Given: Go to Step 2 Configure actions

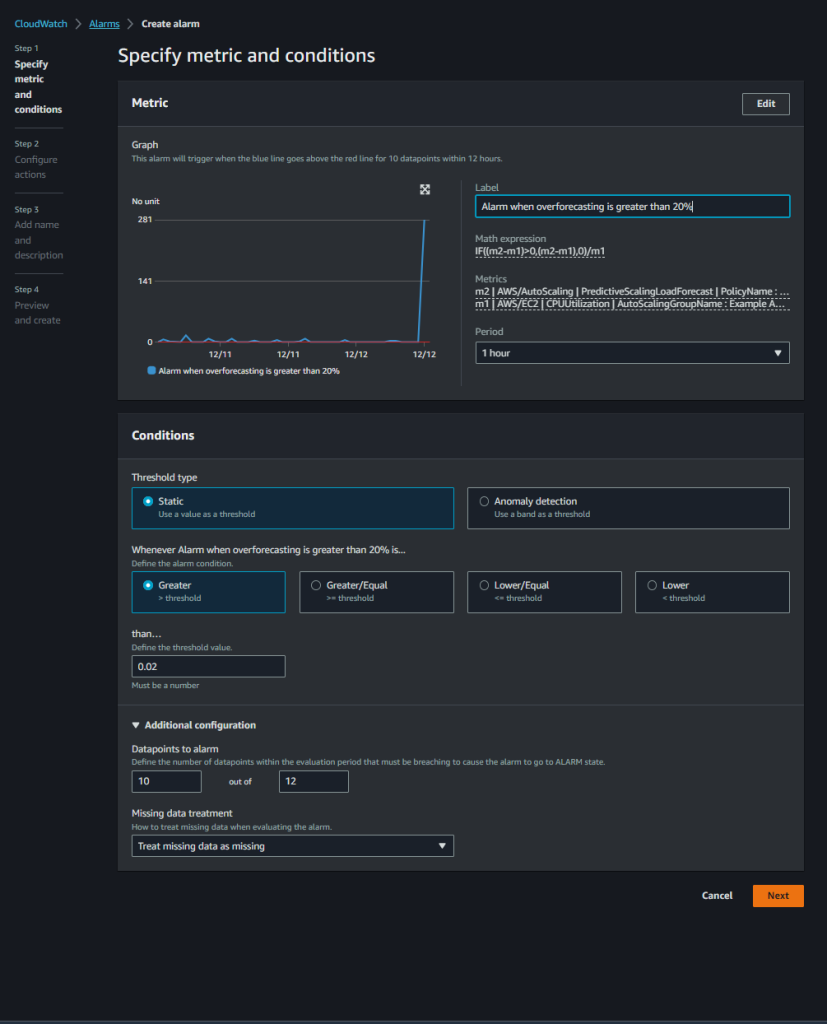Looking at the screenshot, I should 34,159.
